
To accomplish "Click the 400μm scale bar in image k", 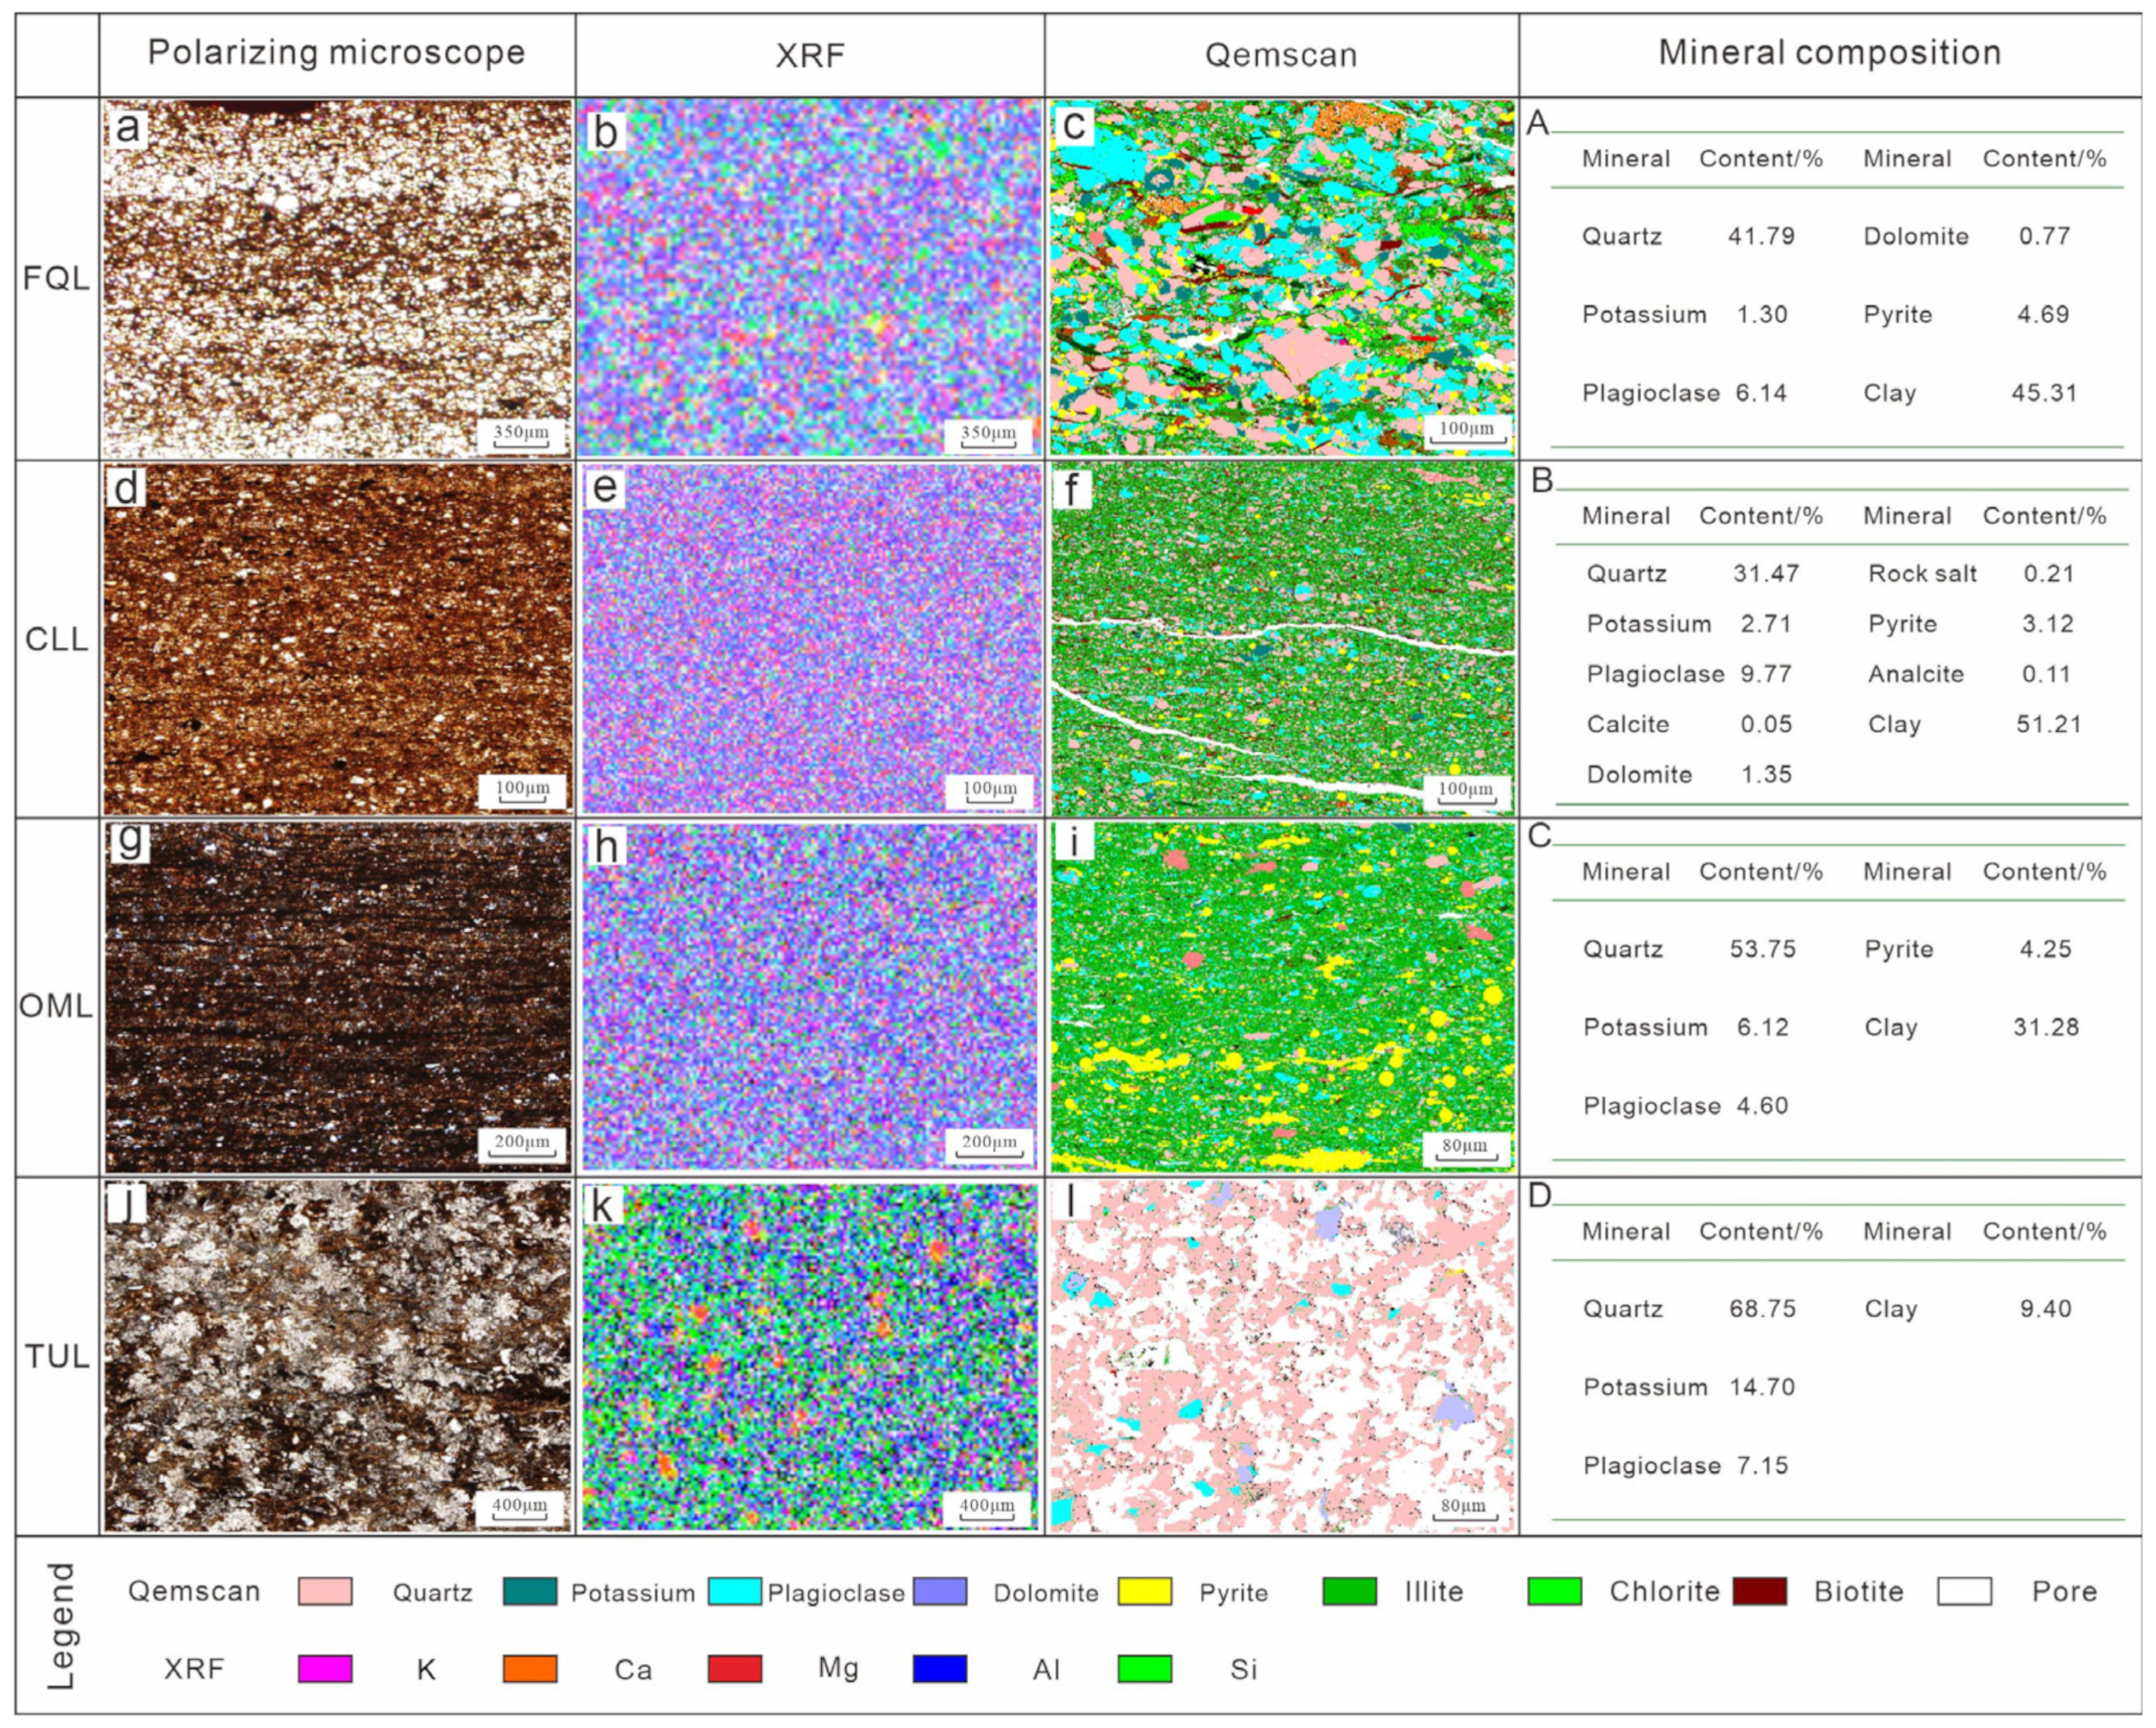I will pos(987,1509).
